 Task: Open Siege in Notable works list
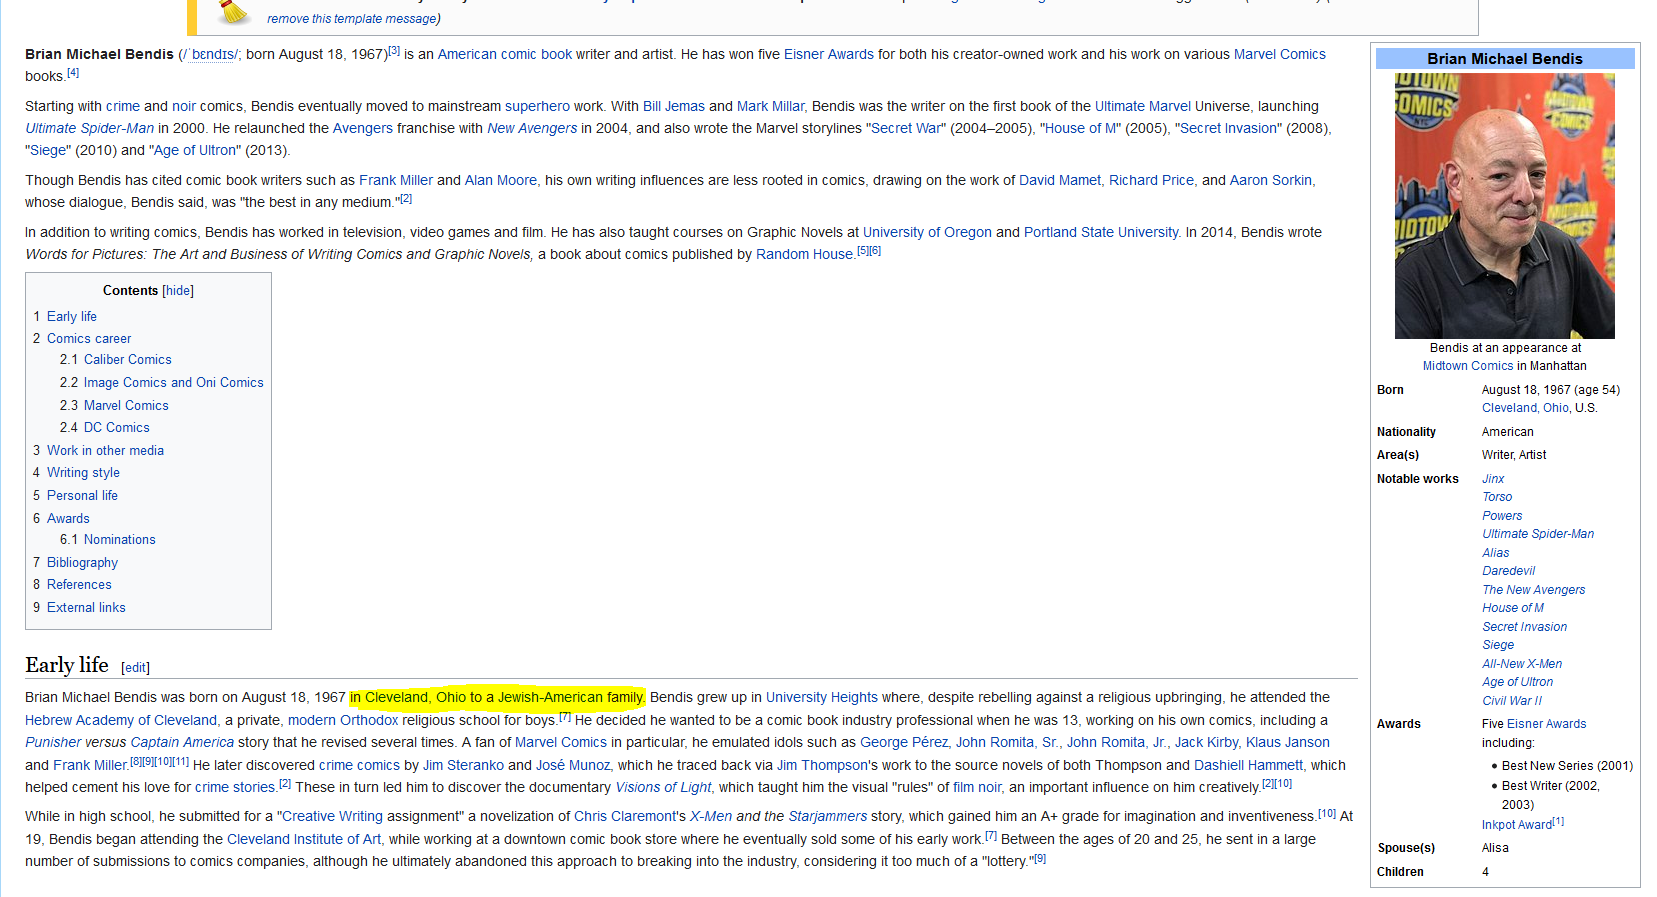point(1498,645)
